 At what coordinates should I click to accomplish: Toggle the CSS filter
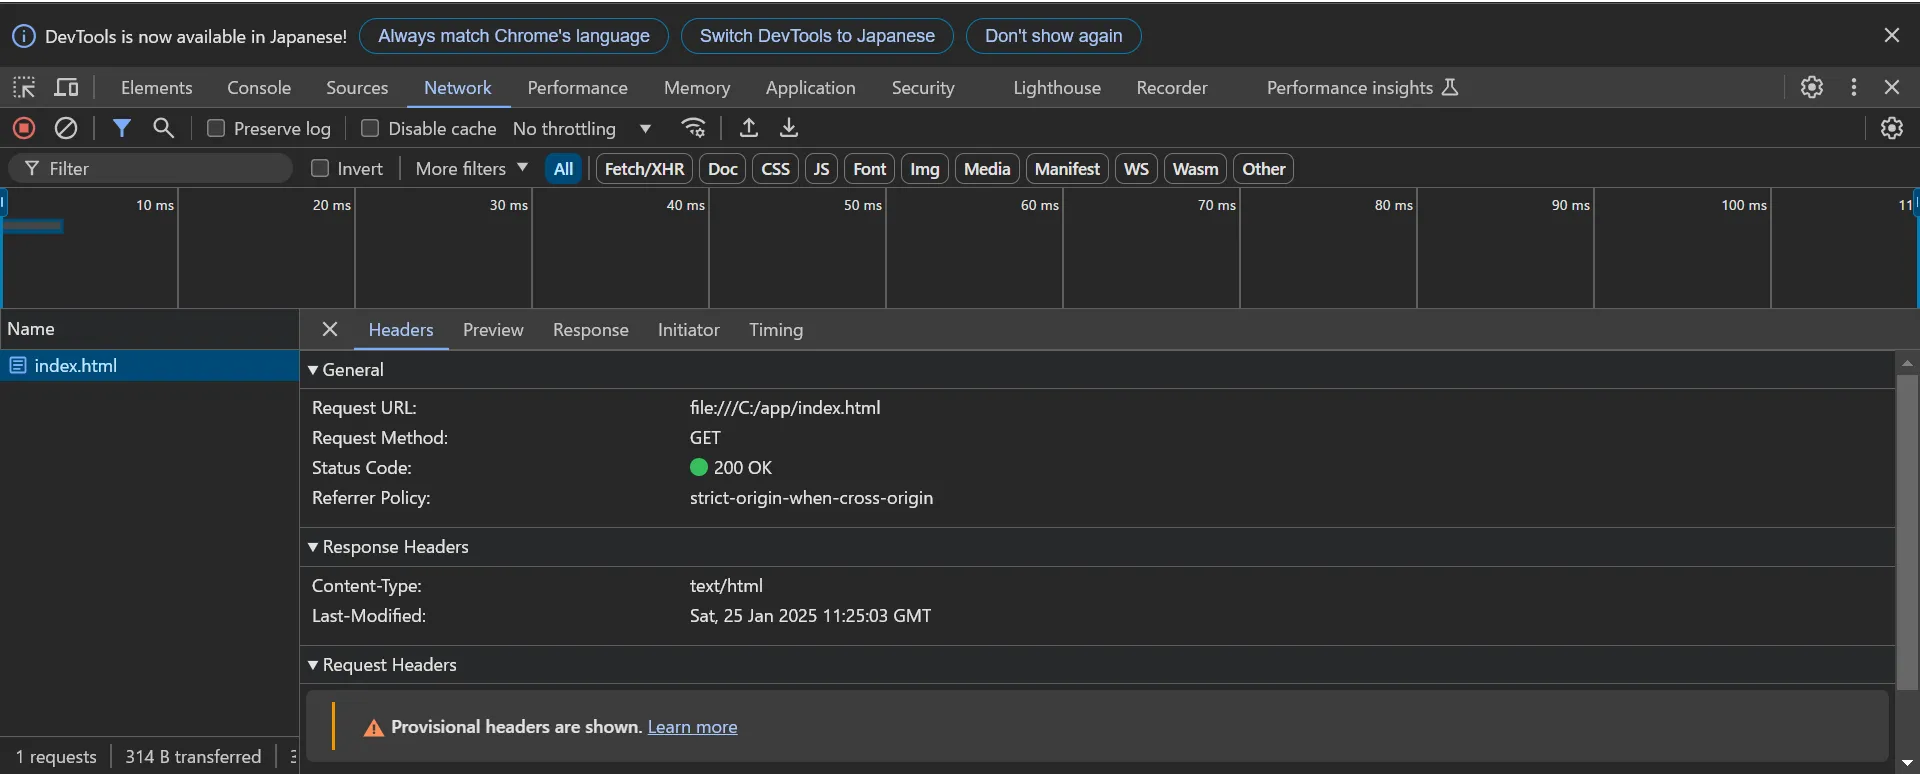click(775, 168)
